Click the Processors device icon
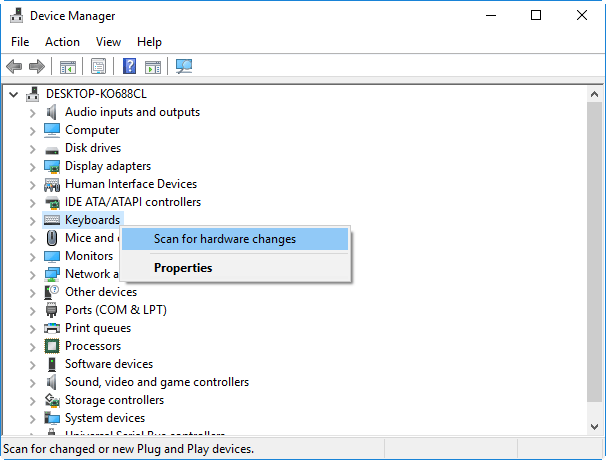This screenshot has width=606, height=460. (x=52, y=346)
